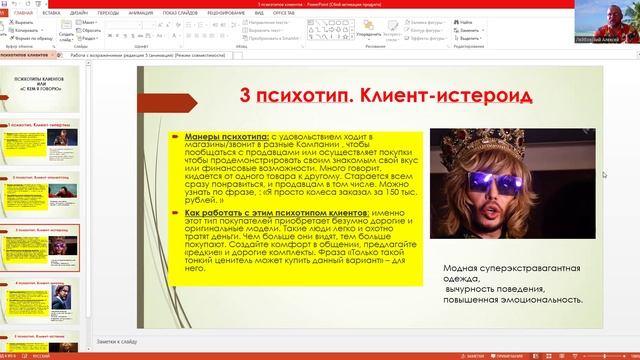This screenshot has width=640, height=360.
Task: Pick the star shape in shapes gallery
Action: [x=345, y=37]
